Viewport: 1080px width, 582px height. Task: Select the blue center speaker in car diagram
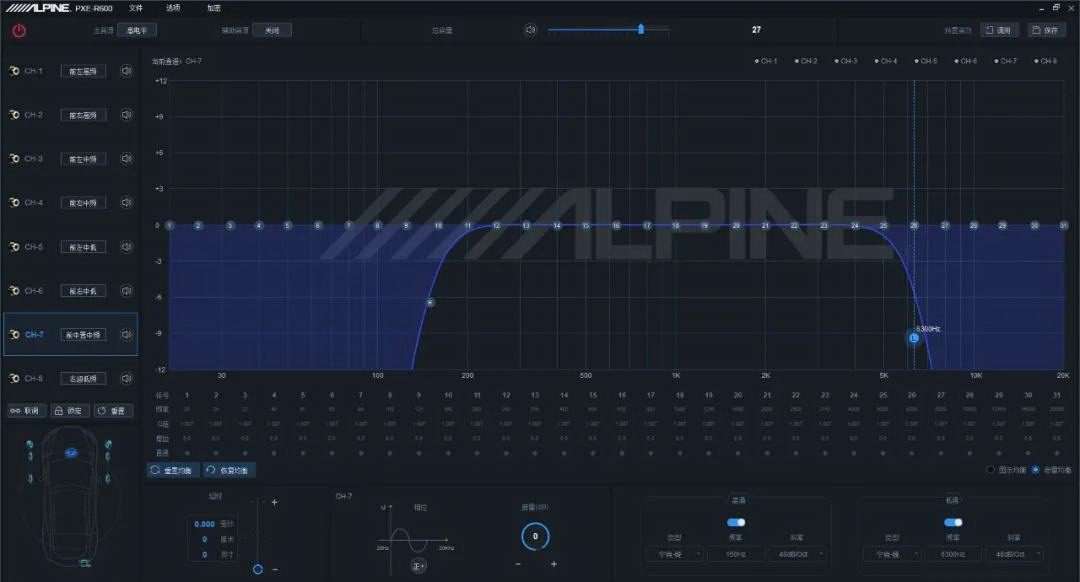point(71,453)
